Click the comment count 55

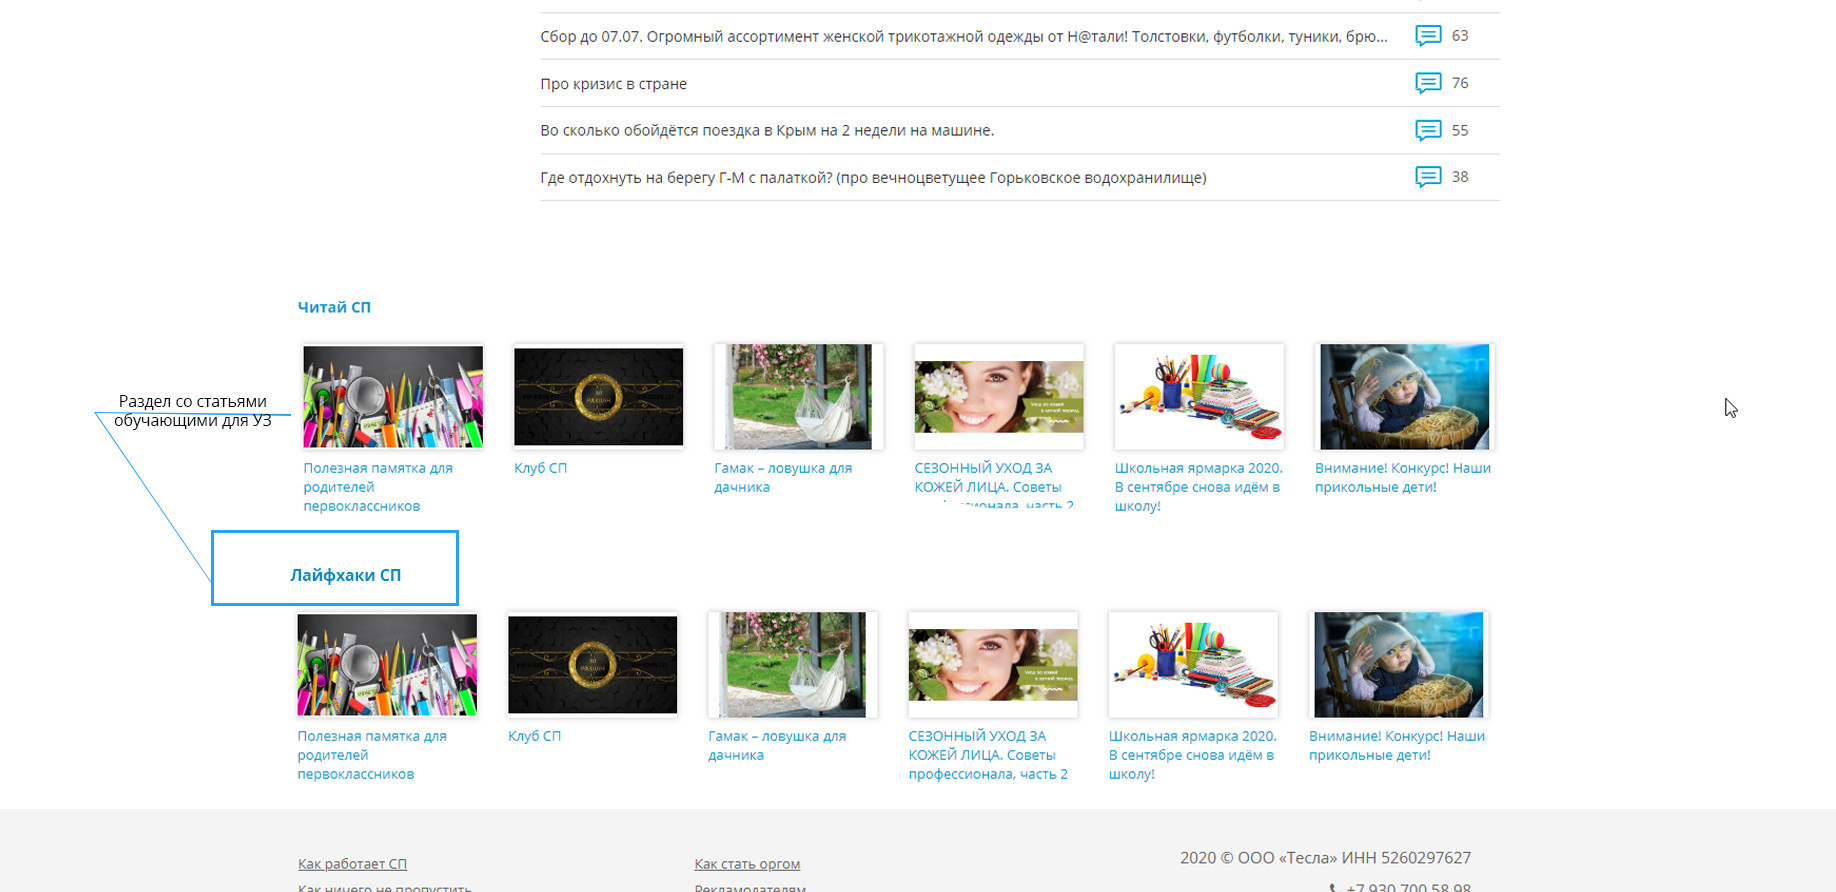tap(1460, 130)
